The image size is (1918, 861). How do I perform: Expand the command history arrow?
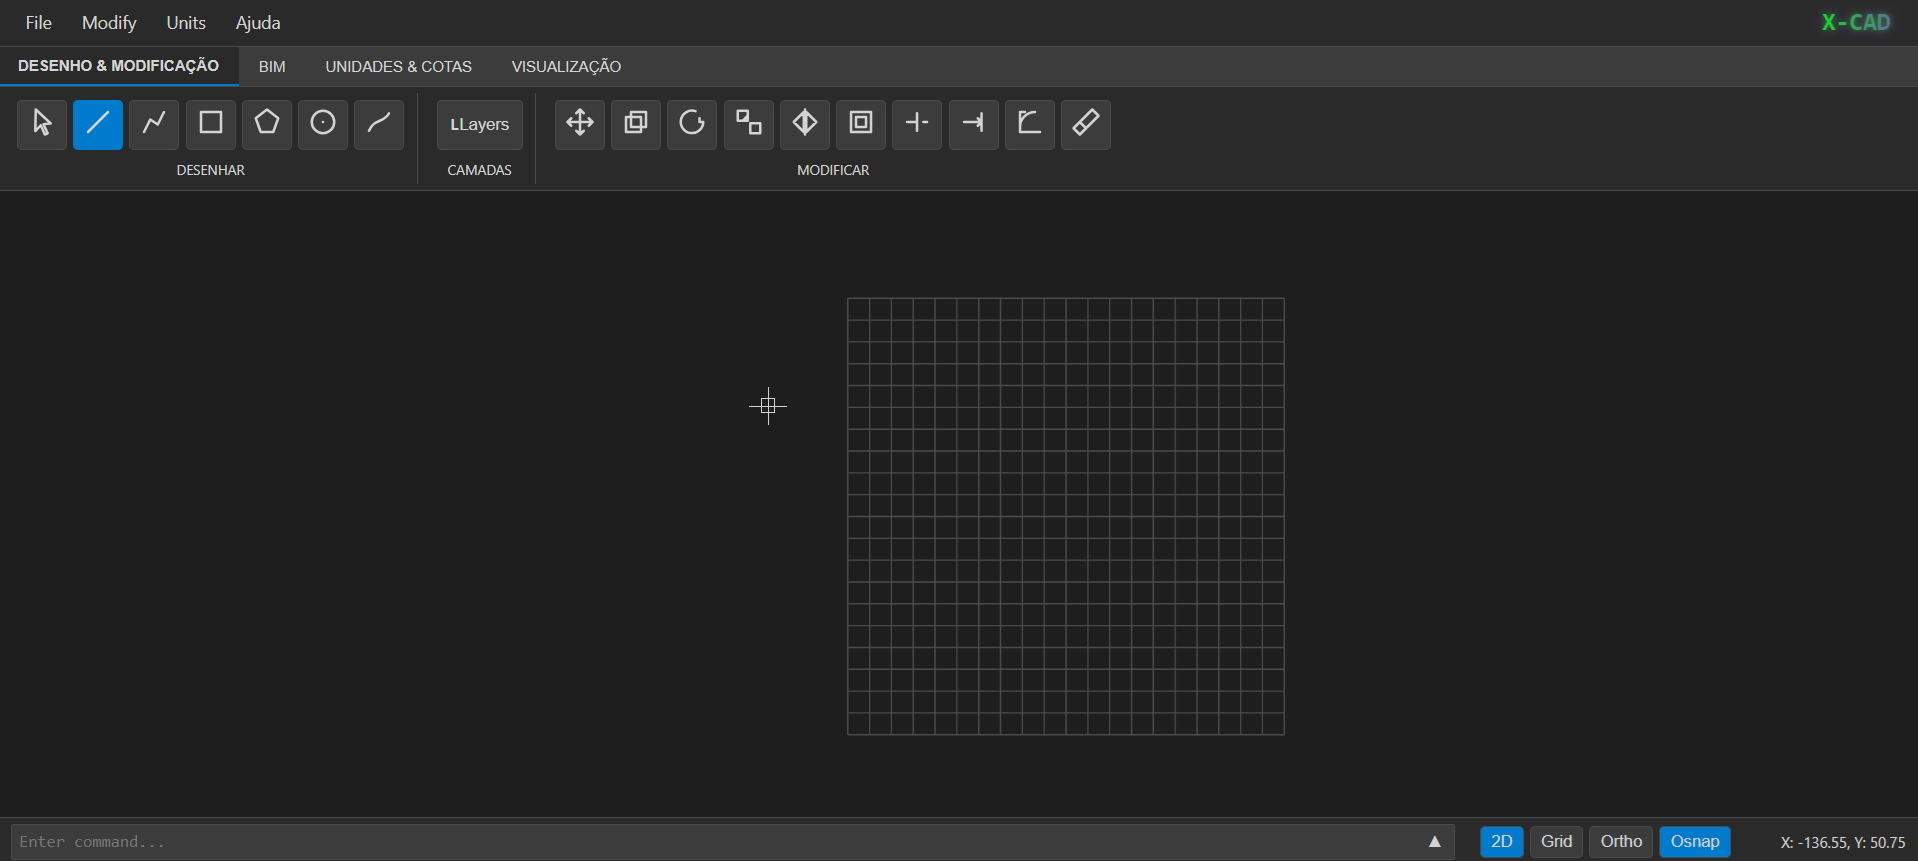[x=1435, y=842]
